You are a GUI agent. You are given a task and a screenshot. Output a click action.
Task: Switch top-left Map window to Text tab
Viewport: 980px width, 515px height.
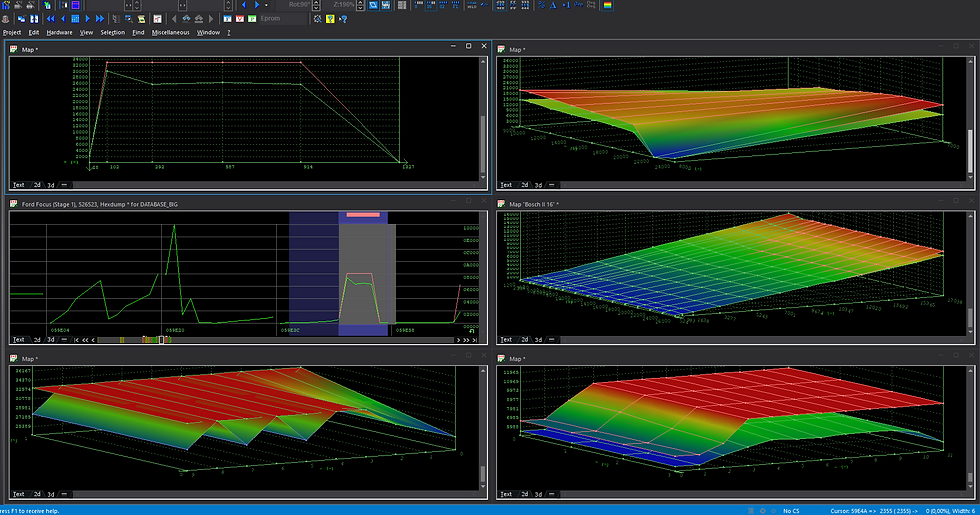[x=18, y=185]
